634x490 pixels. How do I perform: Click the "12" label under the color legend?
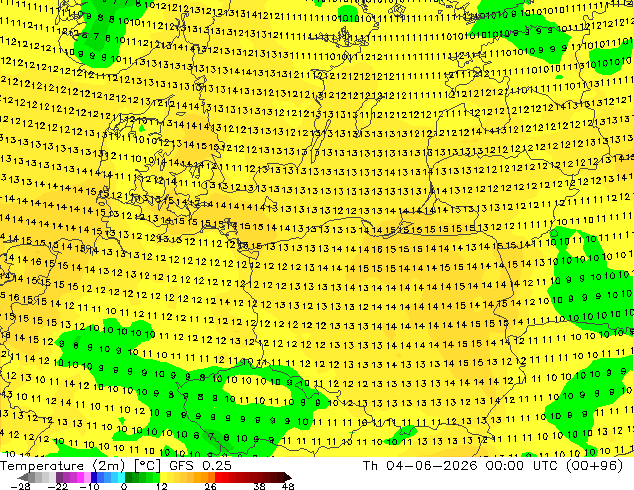[x=162, y=487]
